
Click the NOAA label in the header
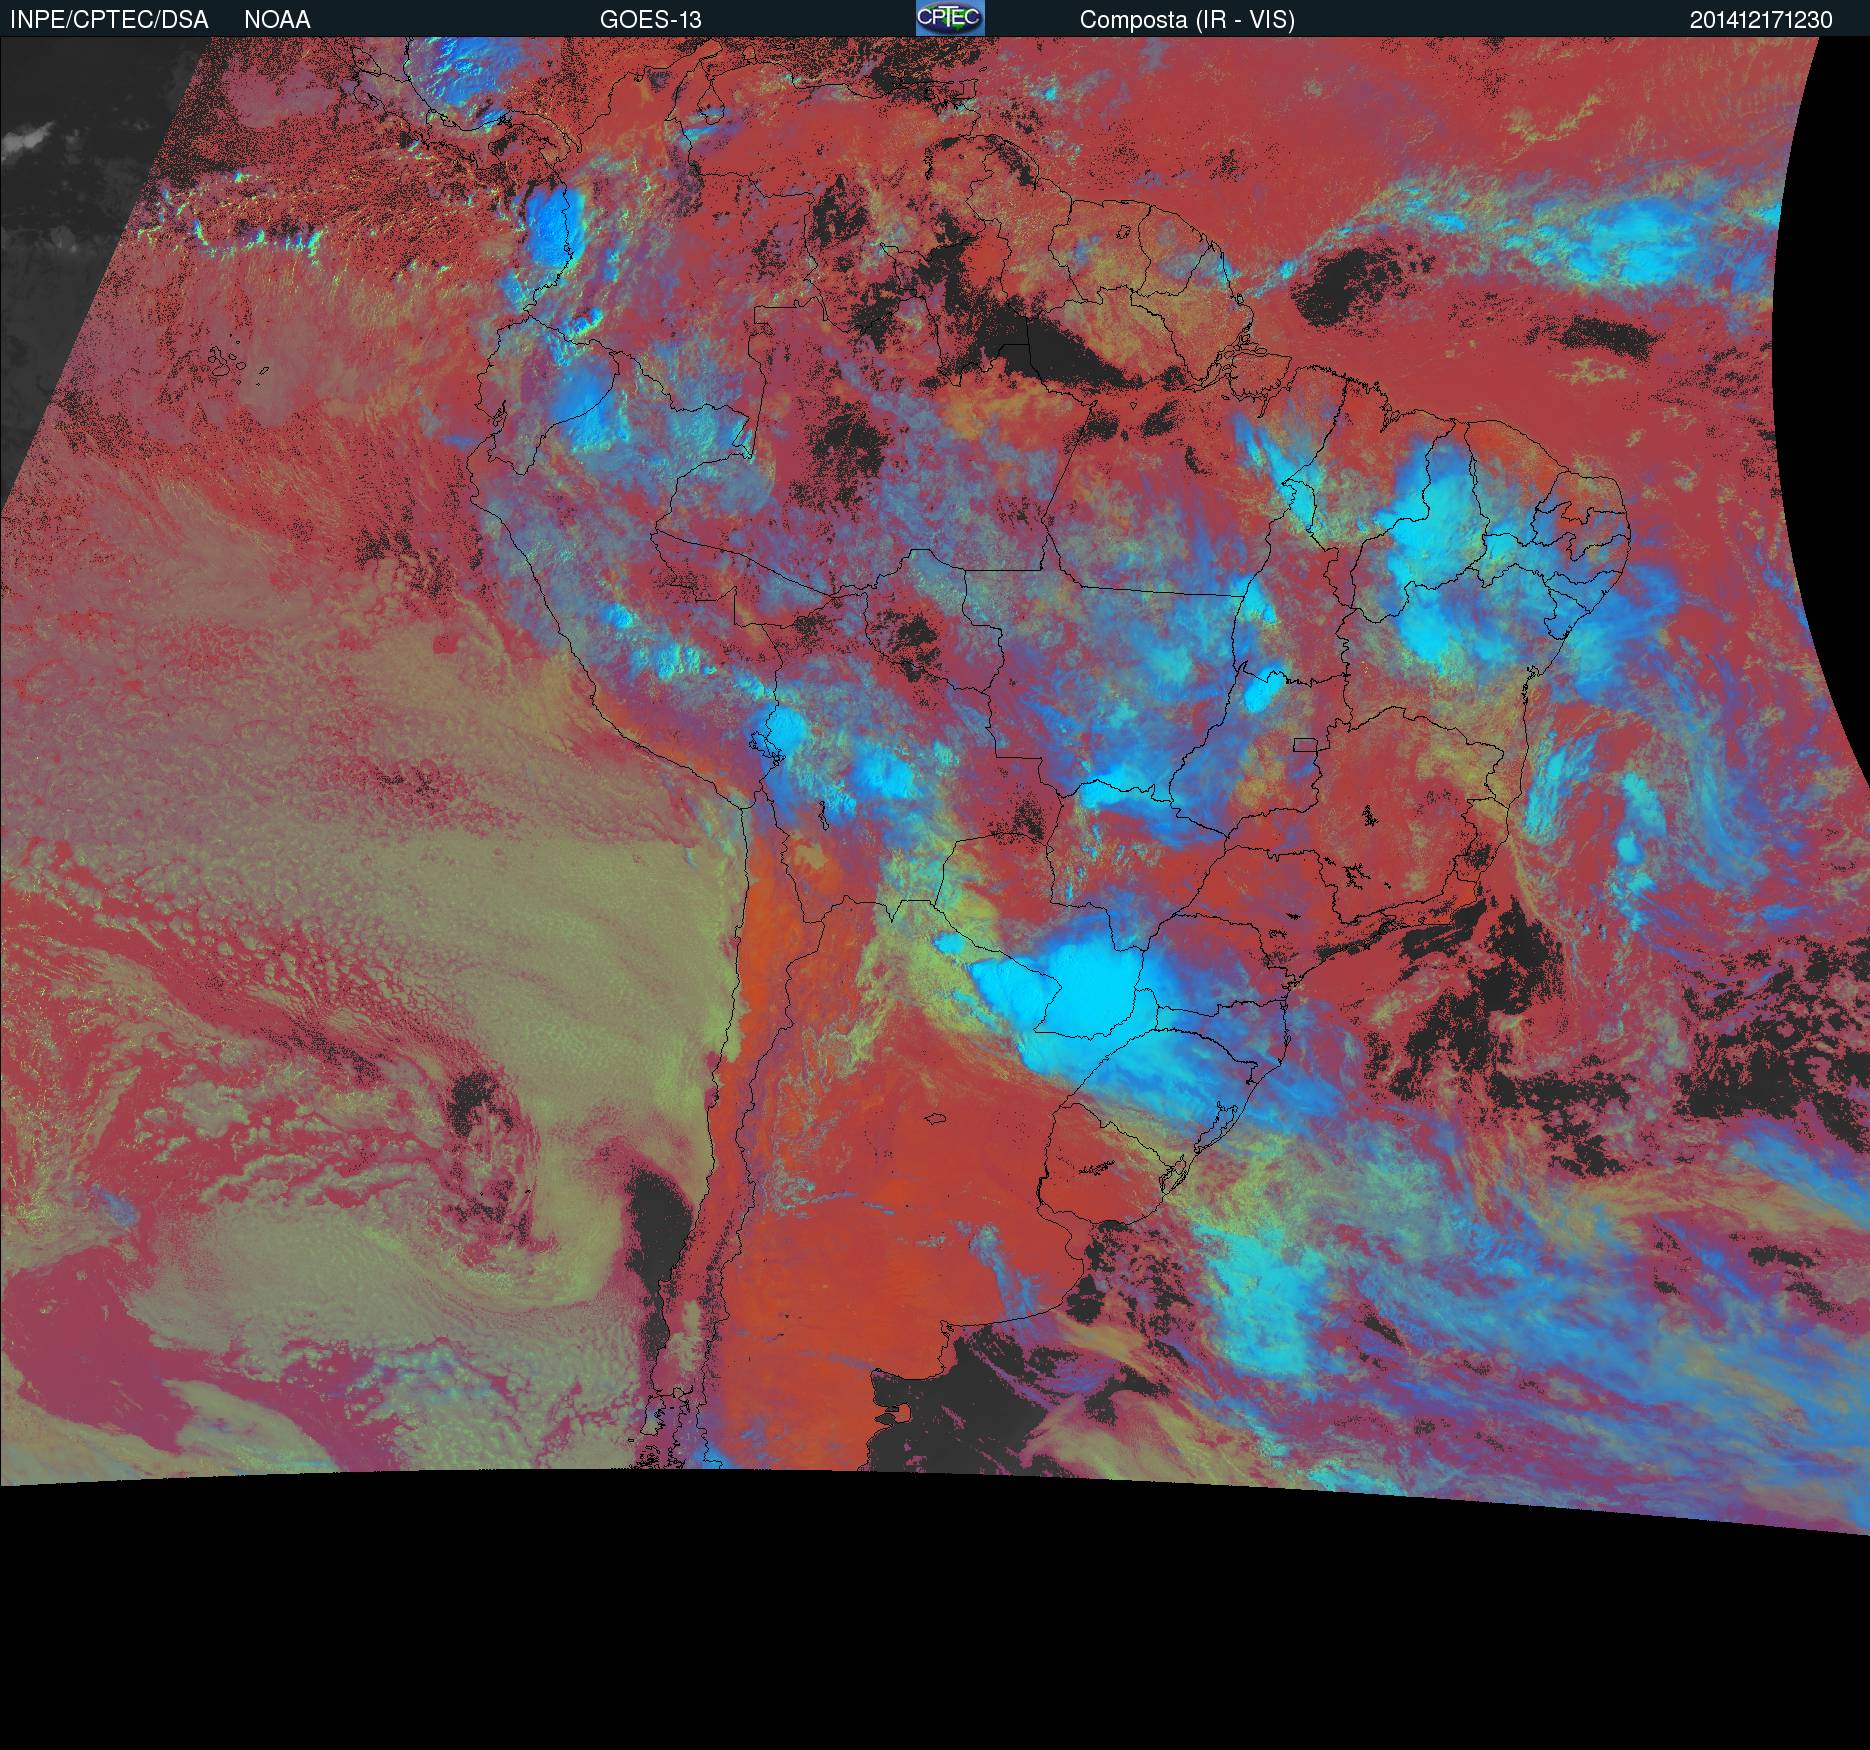pos(277,20)
